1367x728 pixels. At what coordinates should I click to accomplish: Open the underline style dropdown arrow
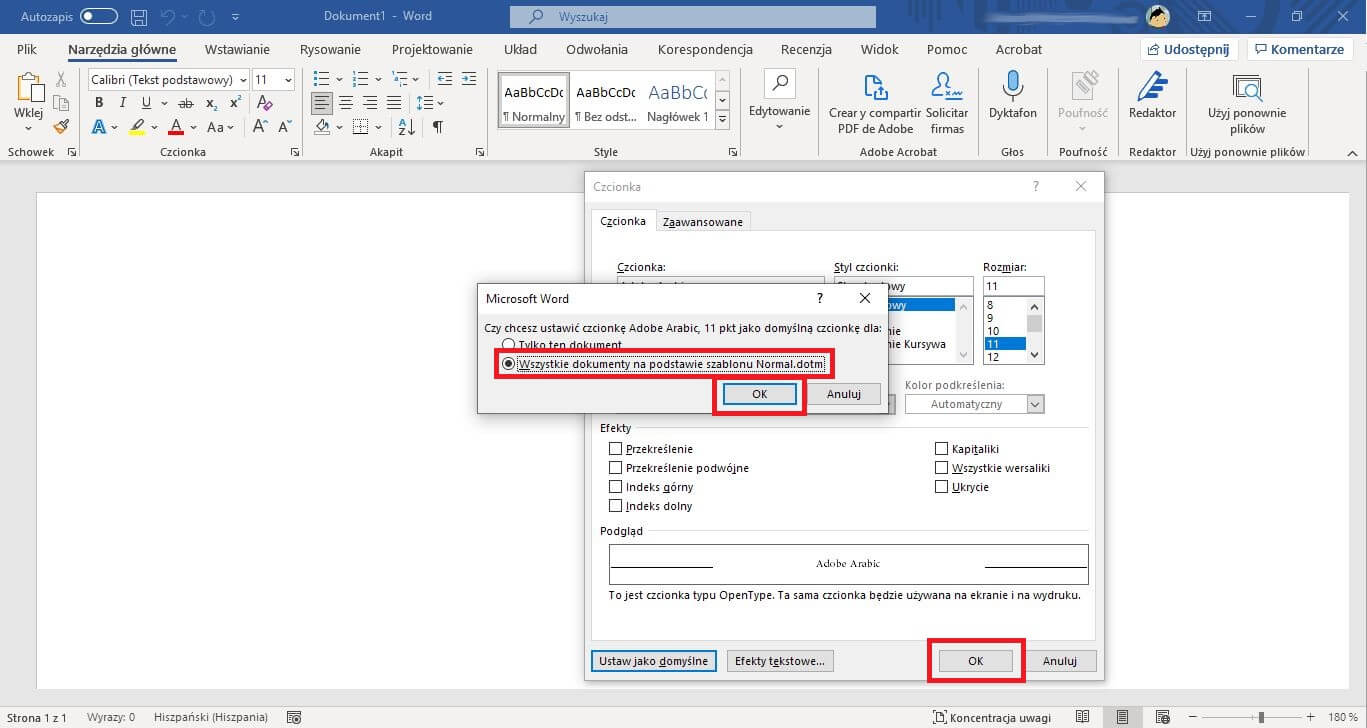[163, 103]
